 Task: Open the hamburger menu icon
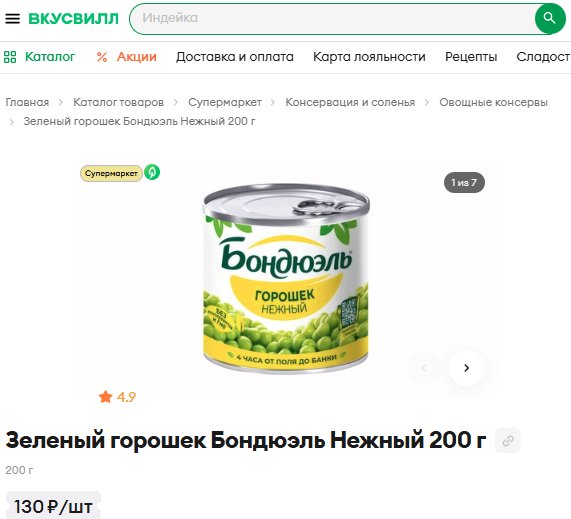click(x=12, y=18)
